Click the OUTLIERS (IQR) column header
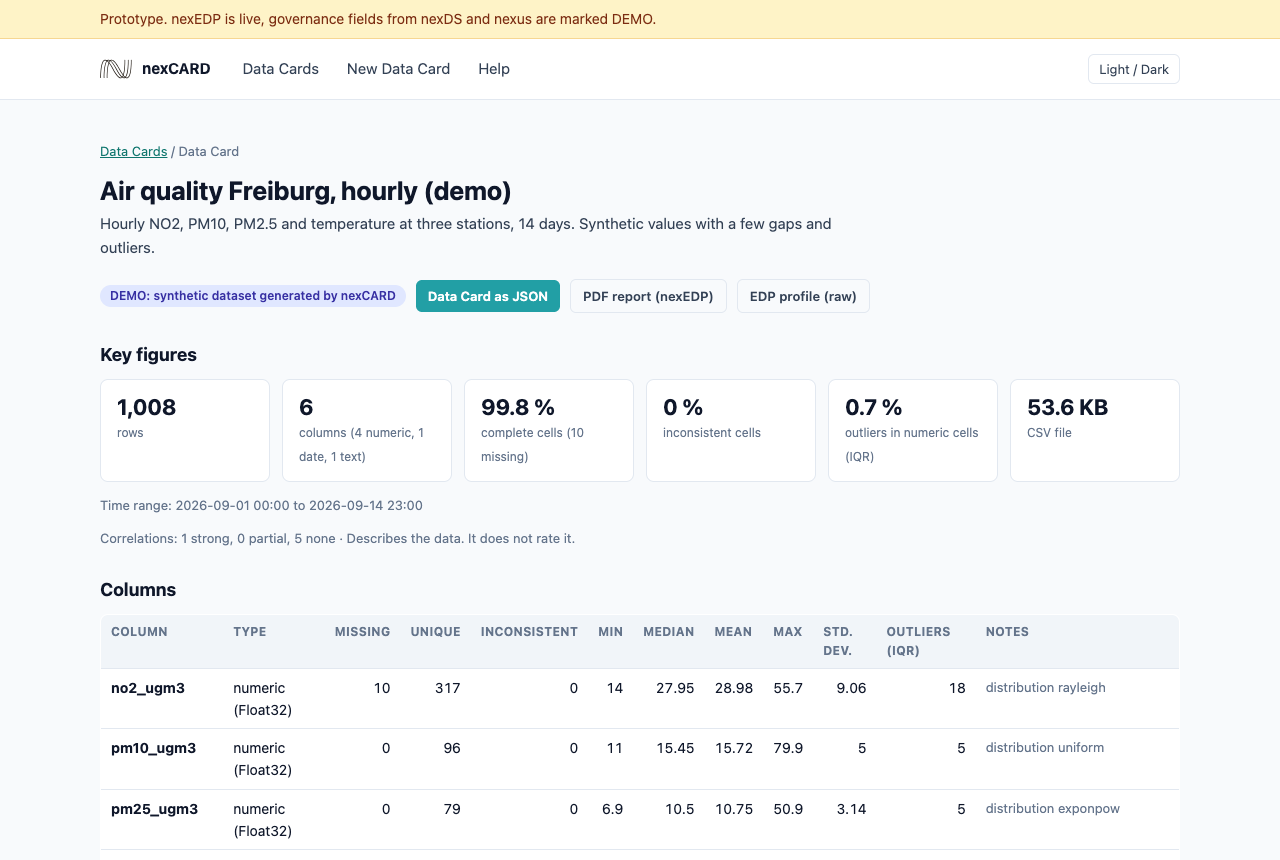 coord(918,641)
